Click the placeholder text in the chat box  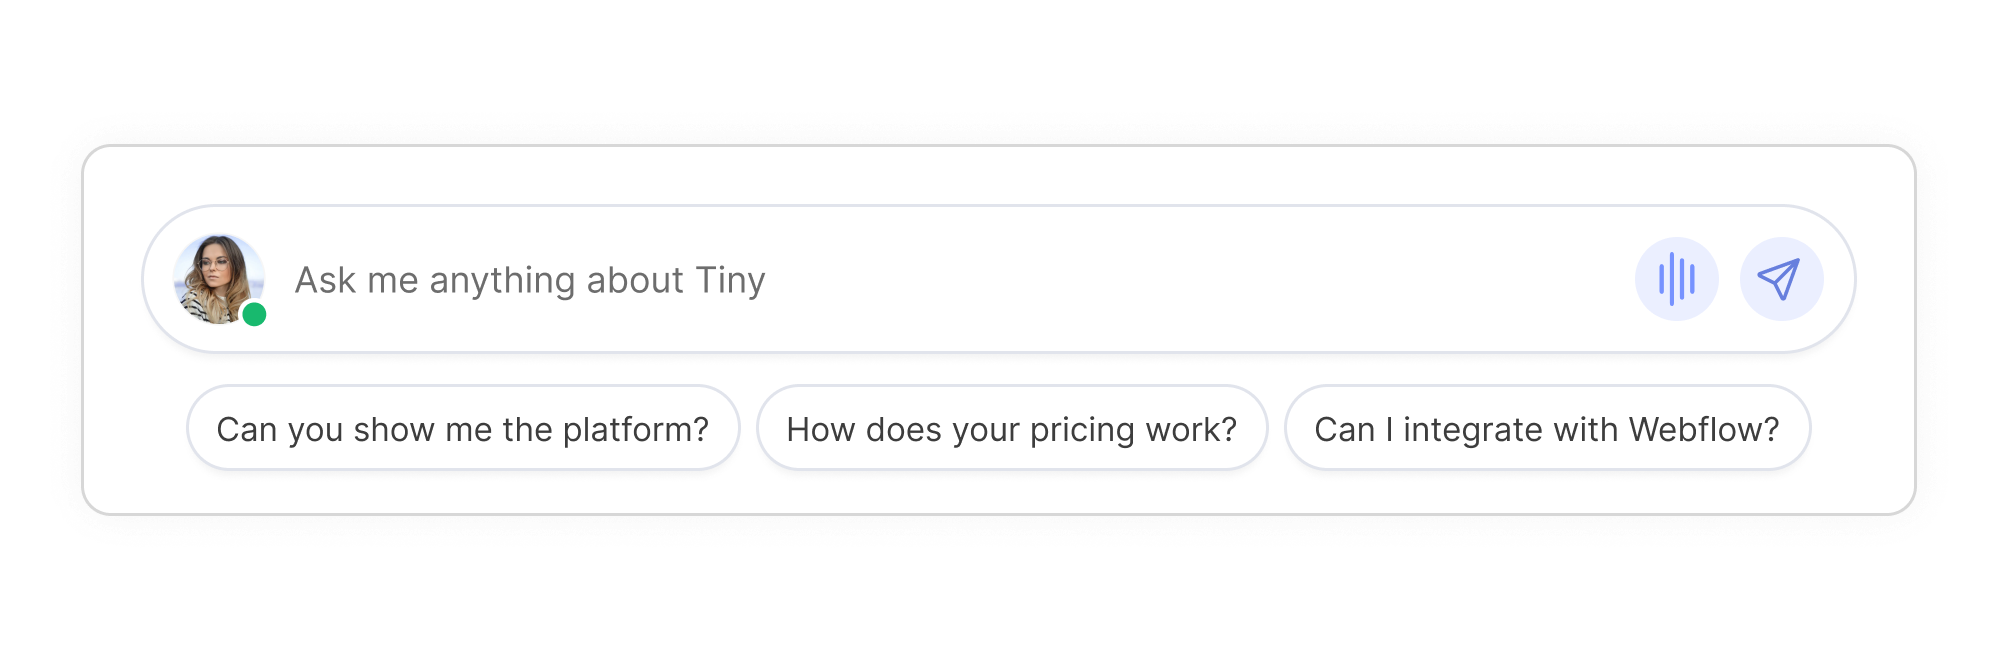[x=530, y=280]
